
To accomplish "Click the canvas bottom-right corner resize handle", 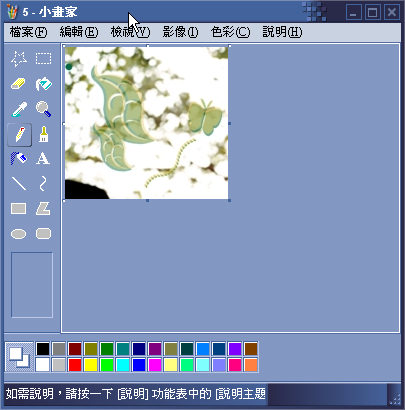I will pyautogui.click(x=229, y=200).
